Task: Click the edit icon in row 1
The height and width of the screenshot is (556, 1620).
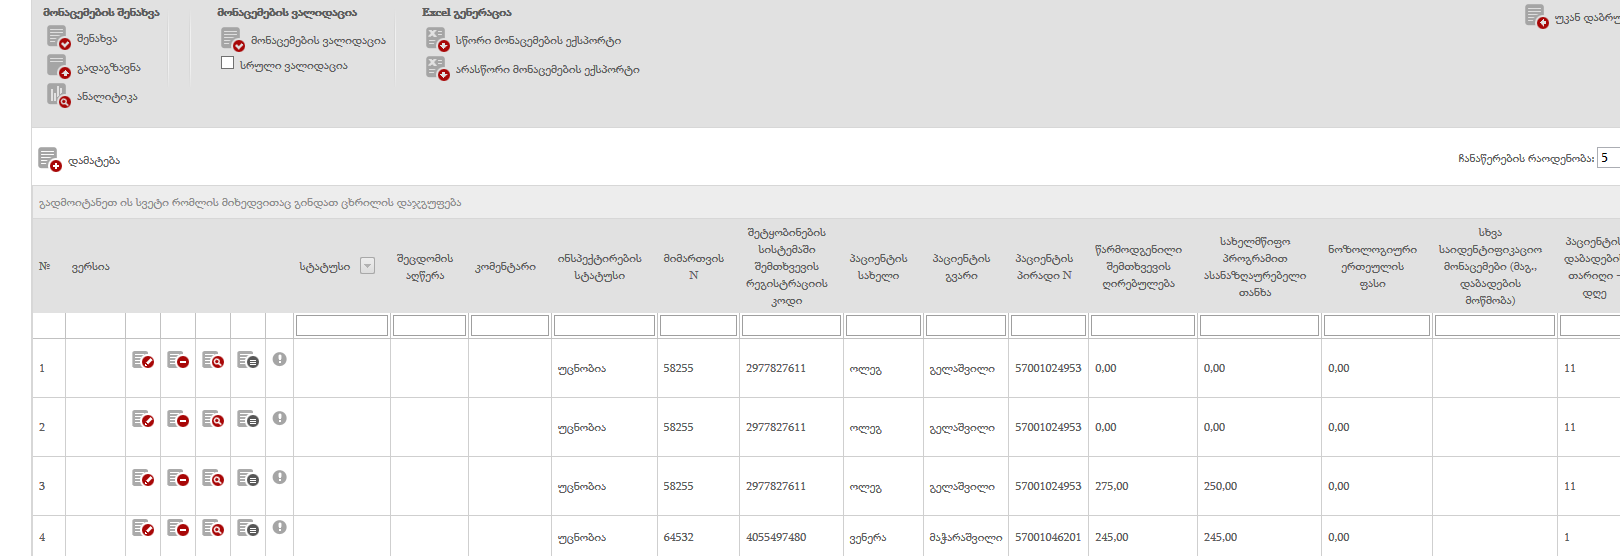Action: tap(143, 360)
